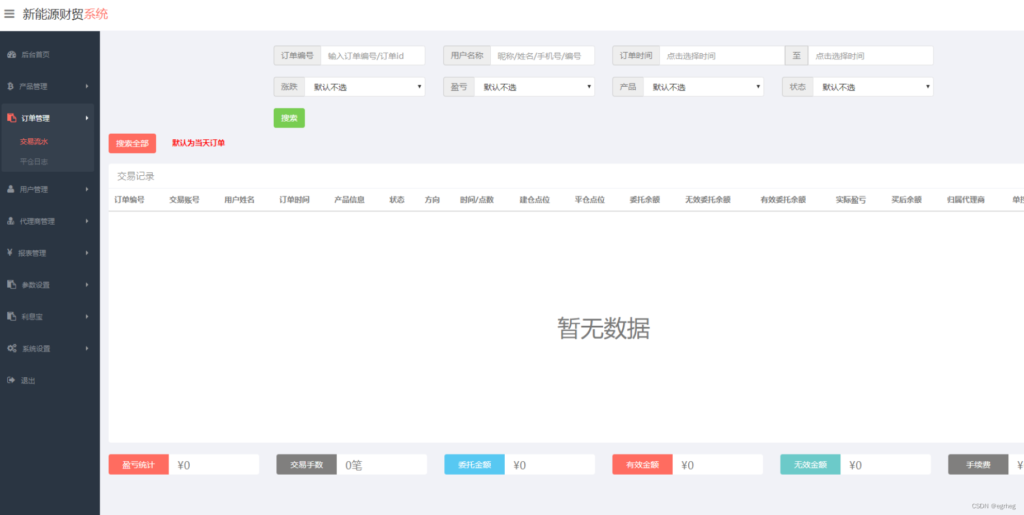The image size is (1024, 515).
Task: Click the 报表管理 yen icon
Action: tap(10, 253)
